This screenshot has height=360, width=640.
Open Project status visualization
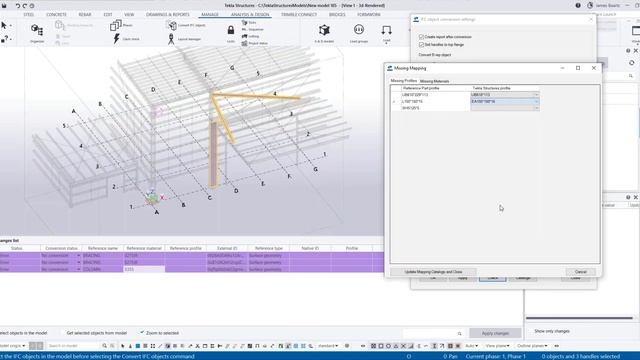click(255, 43)
